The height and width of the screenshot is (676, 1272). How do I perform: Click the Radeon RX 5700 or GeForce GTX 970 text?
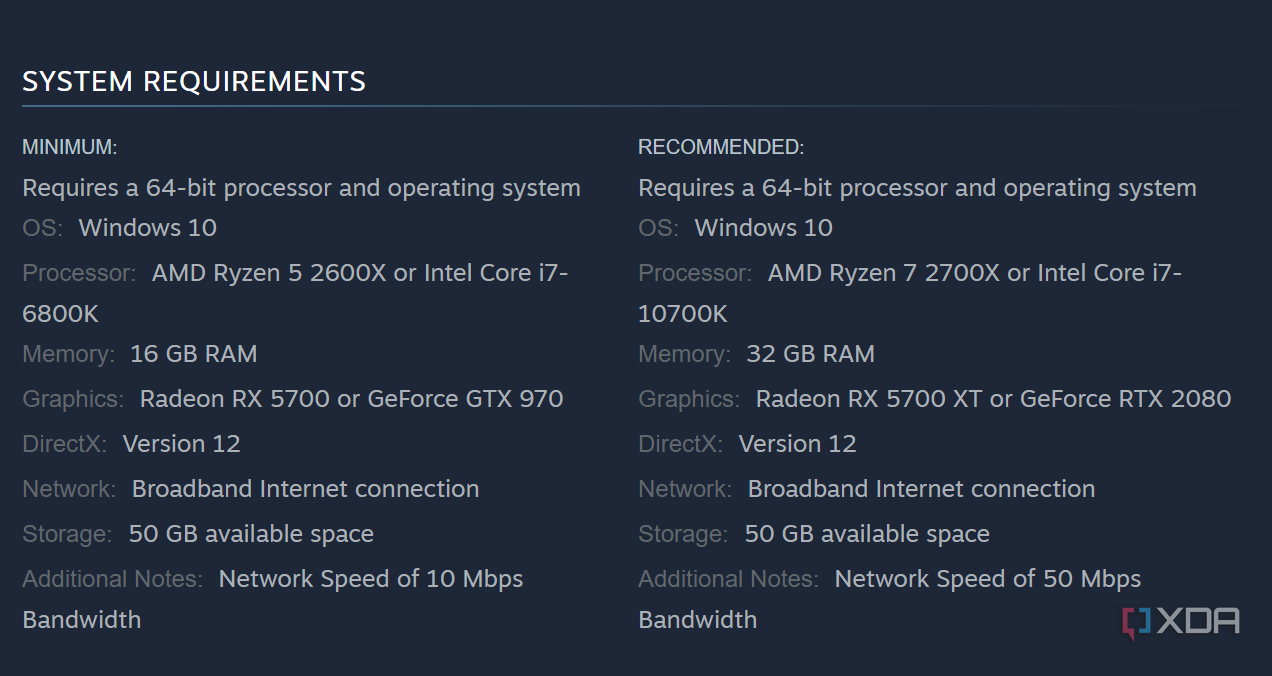coord(351,399)
